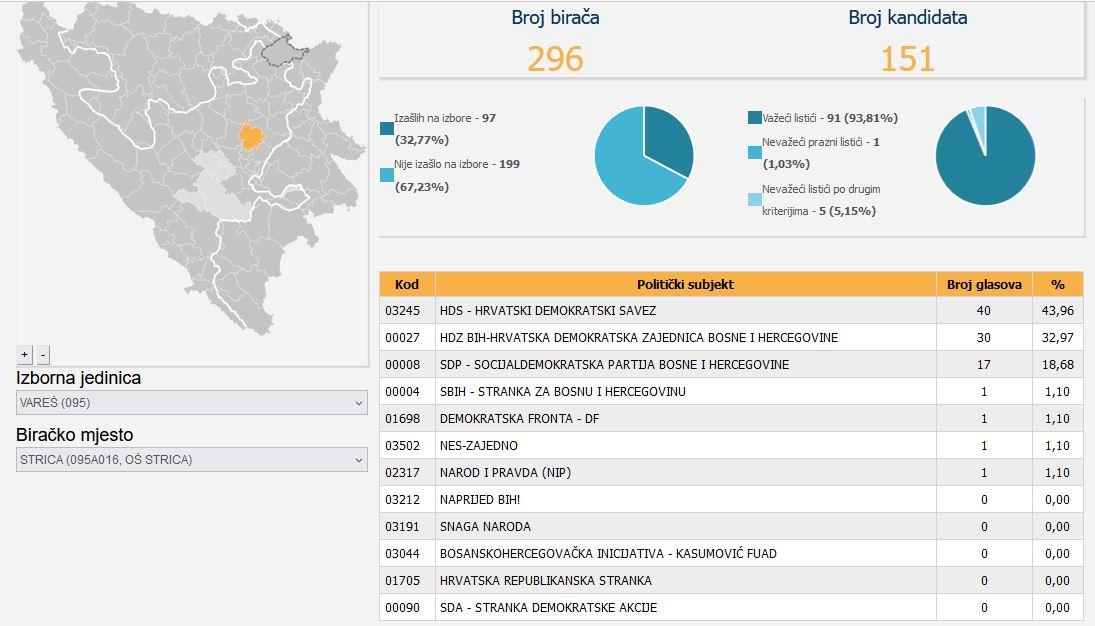Viewport: 1095px width, 626px height.
Task: Select the HRVATSKA REPUBLIKANSKA STRANKA row
Action: tap(731, 581)
